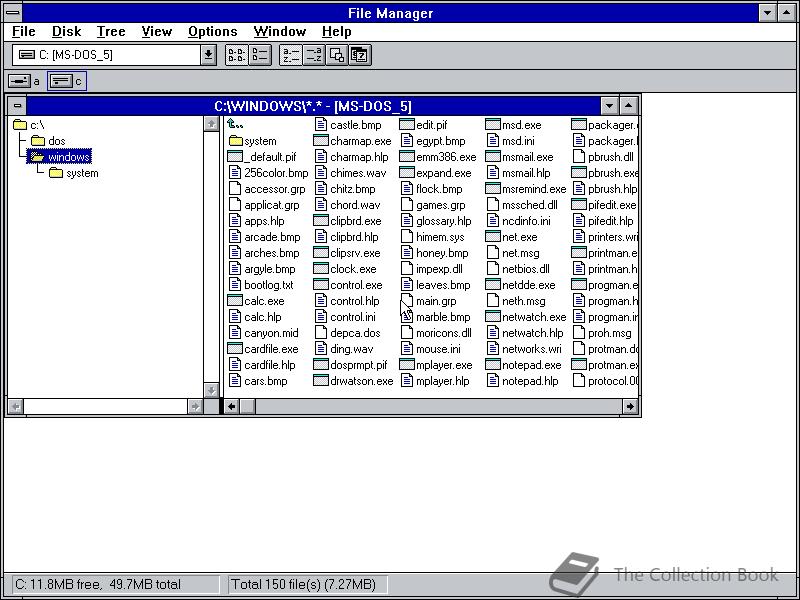Click tree pane scrollbar up arrow

[x=211, y=123]
